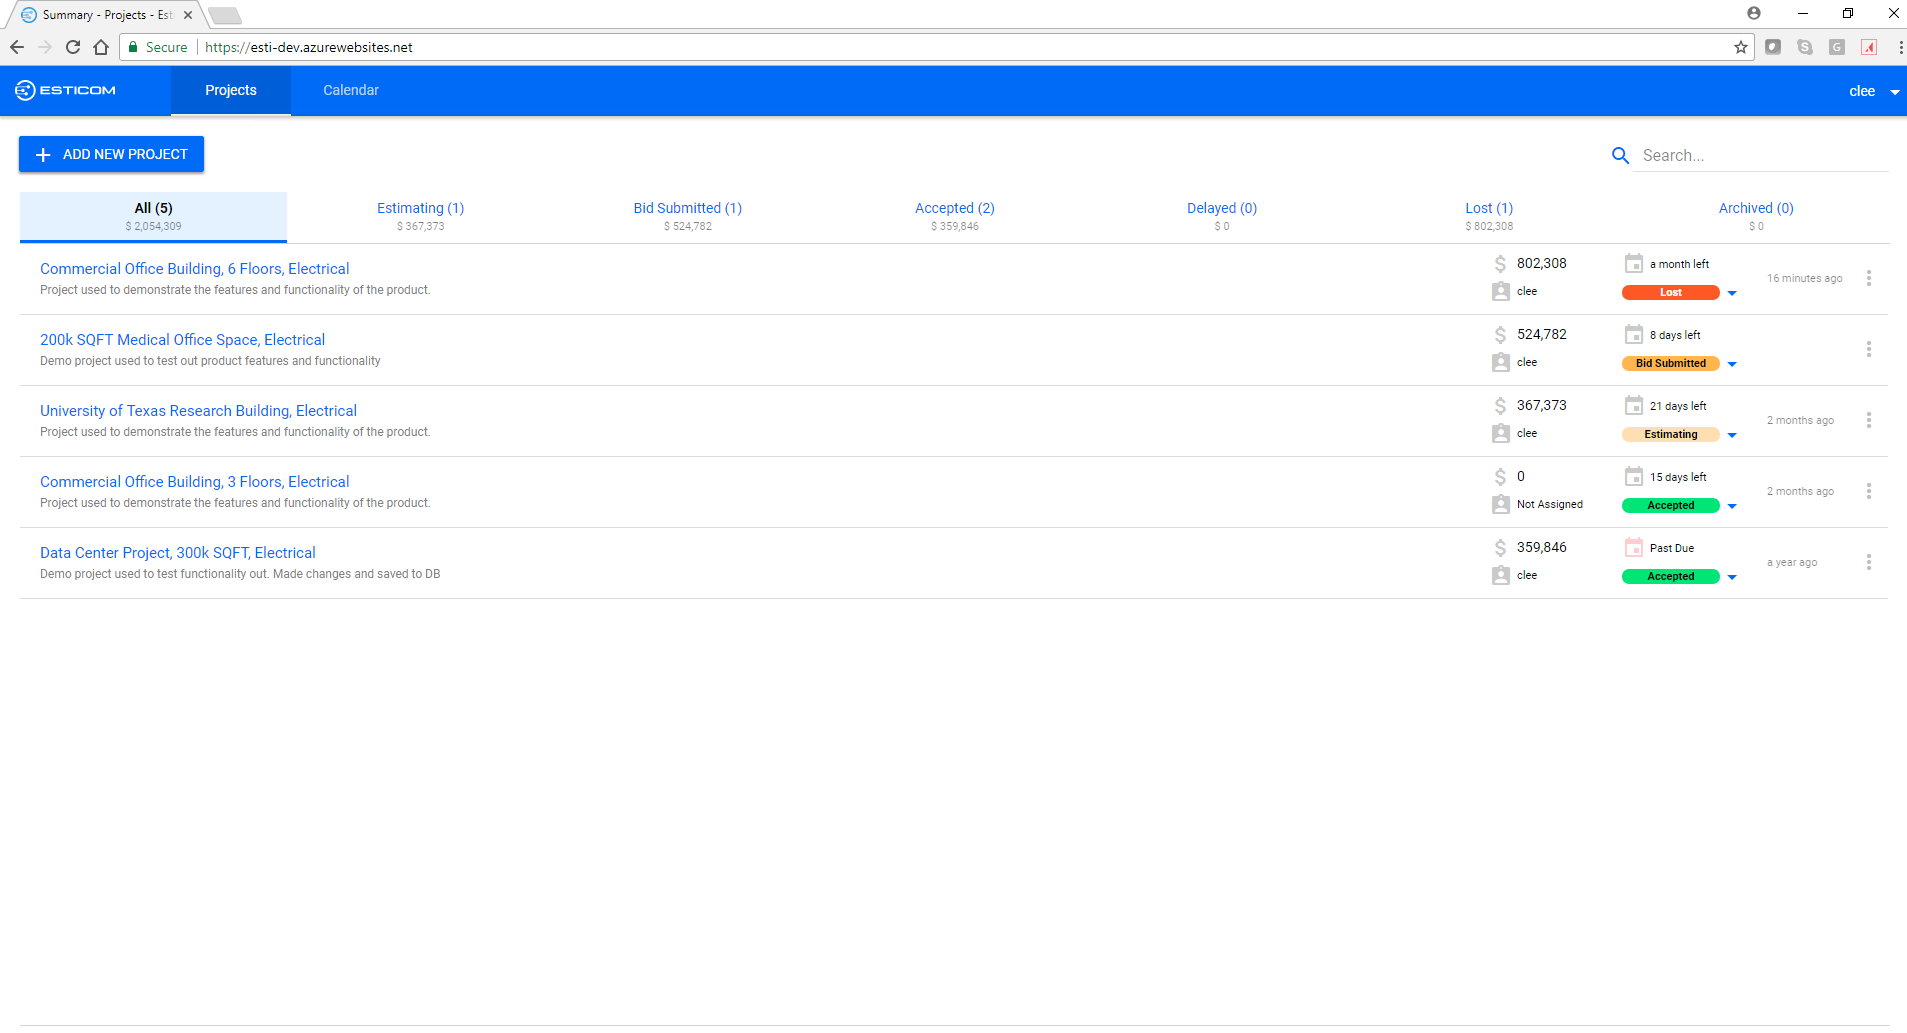Click assignee icon beside Not Assigned
1907x1033 pixels.
point(1500,504)
